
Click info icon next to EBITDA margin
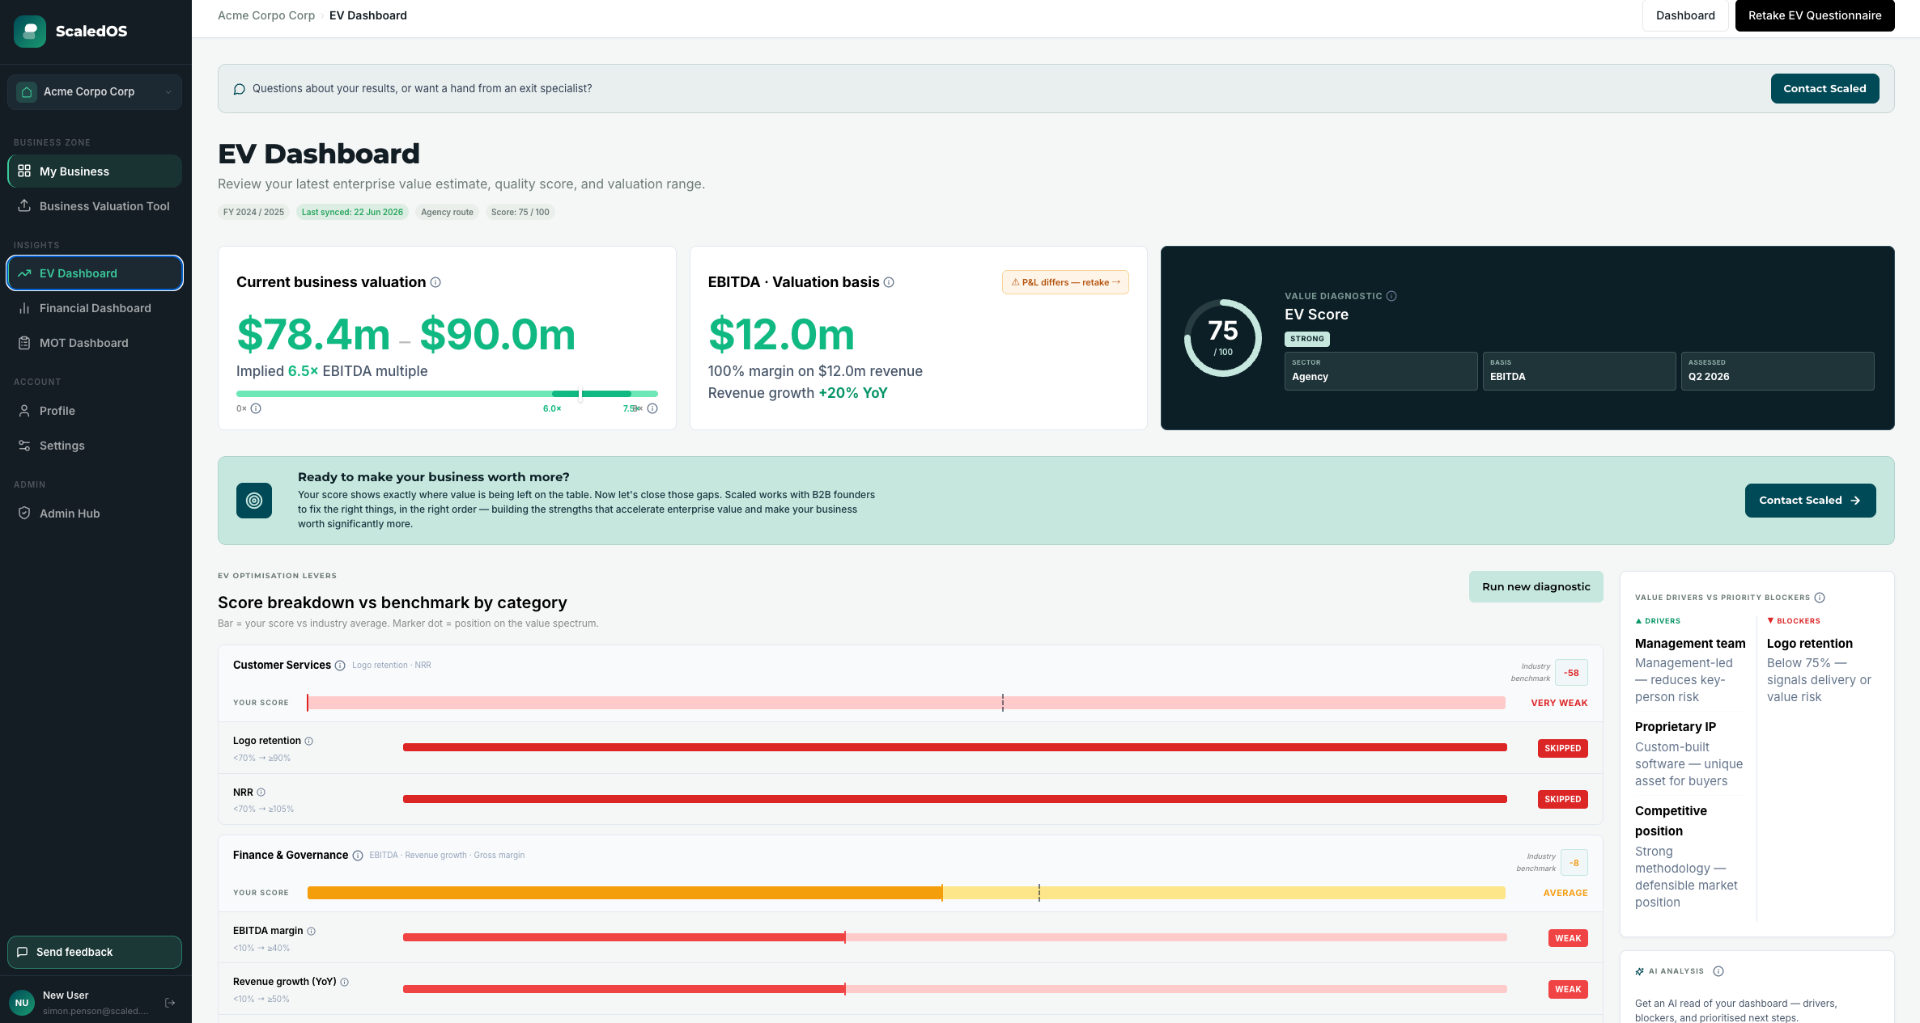click(x=311, y=932)
